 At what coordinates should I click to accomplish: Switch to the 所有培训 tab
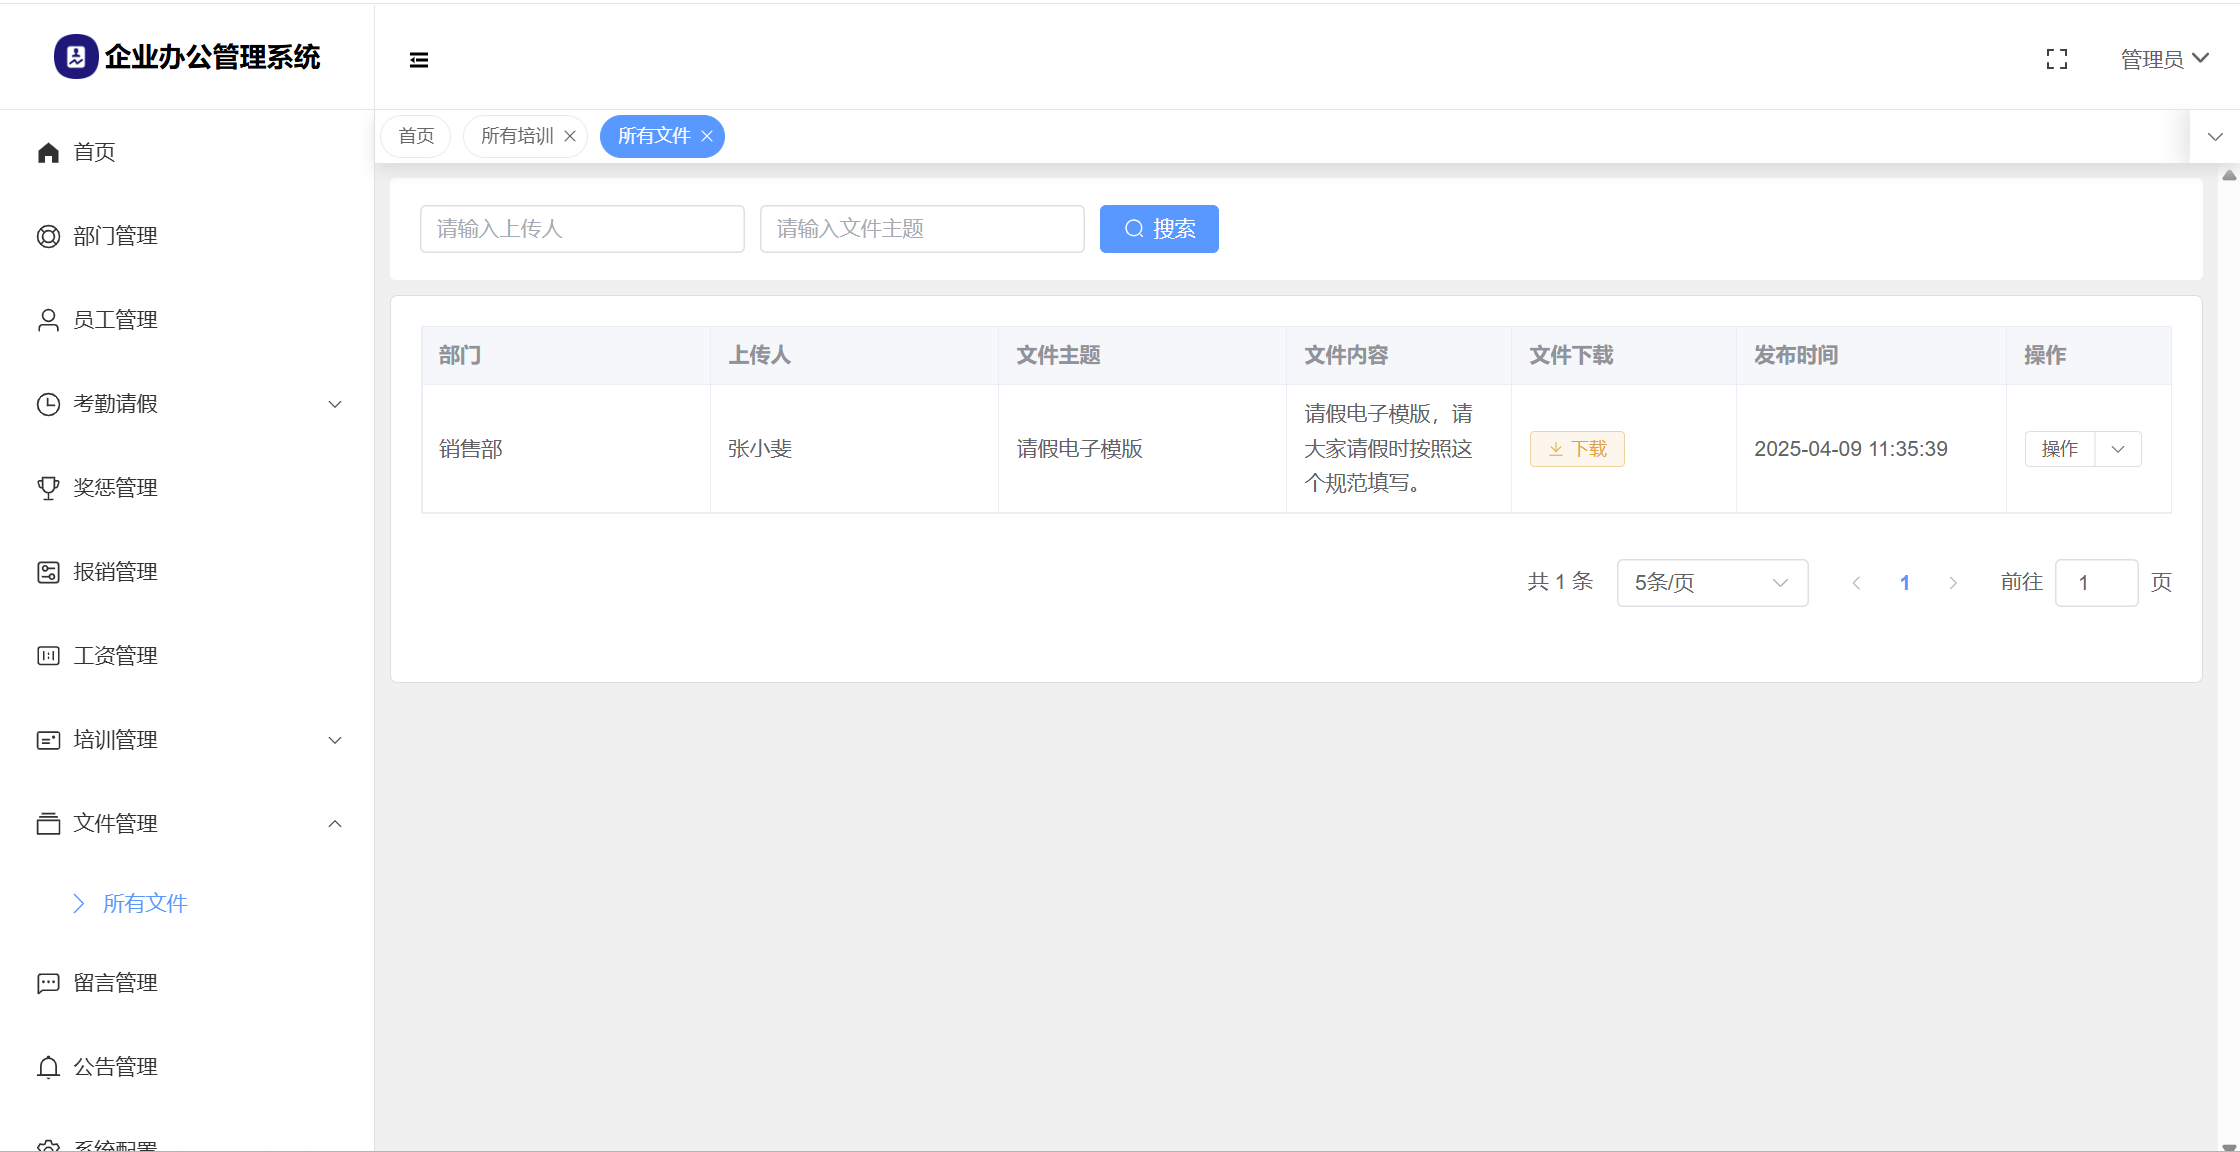pyautogui.click(x=516, y=136)
